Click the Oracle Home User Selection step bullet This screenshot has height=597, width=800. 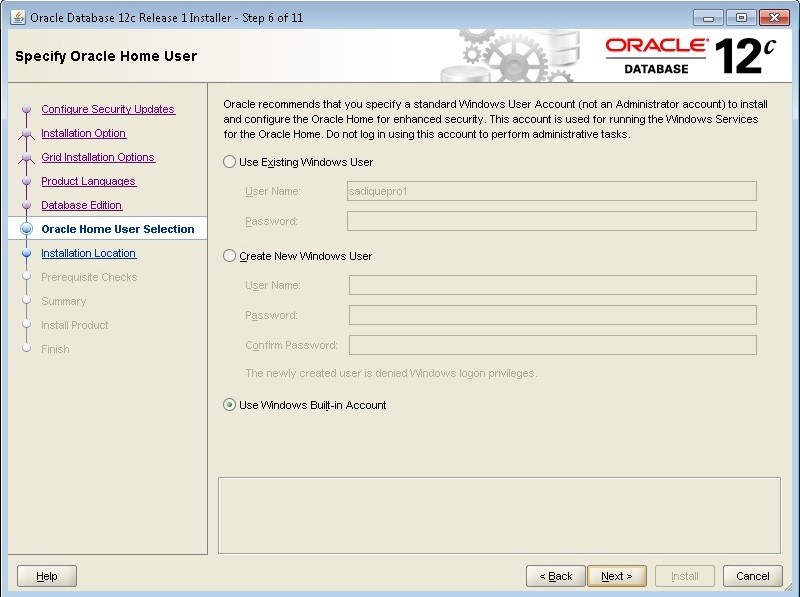(27, 229)
